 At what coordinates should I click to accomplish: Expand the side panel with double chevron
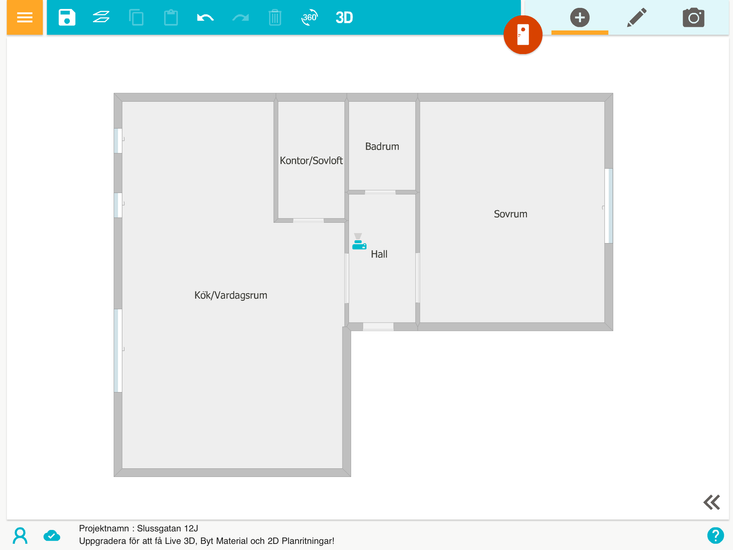[x=711, y=502]
